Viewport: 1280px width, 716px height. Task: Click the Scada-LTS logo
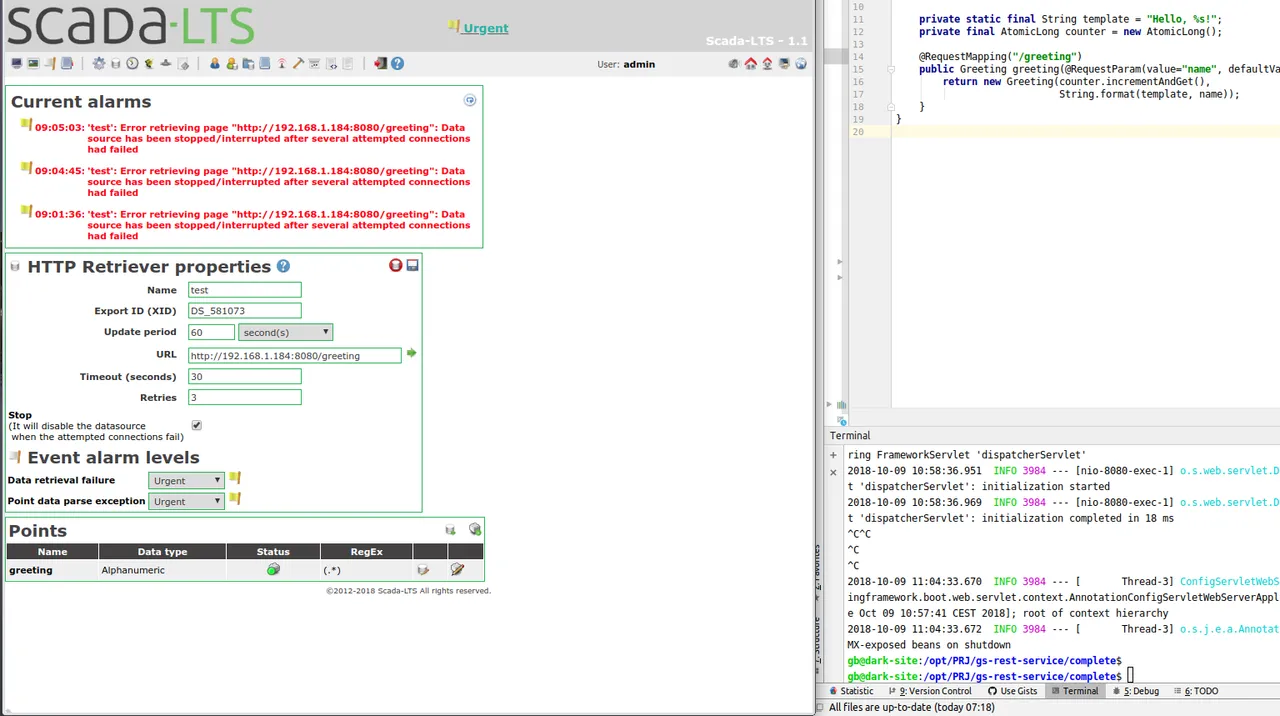(x=131, y=24)
